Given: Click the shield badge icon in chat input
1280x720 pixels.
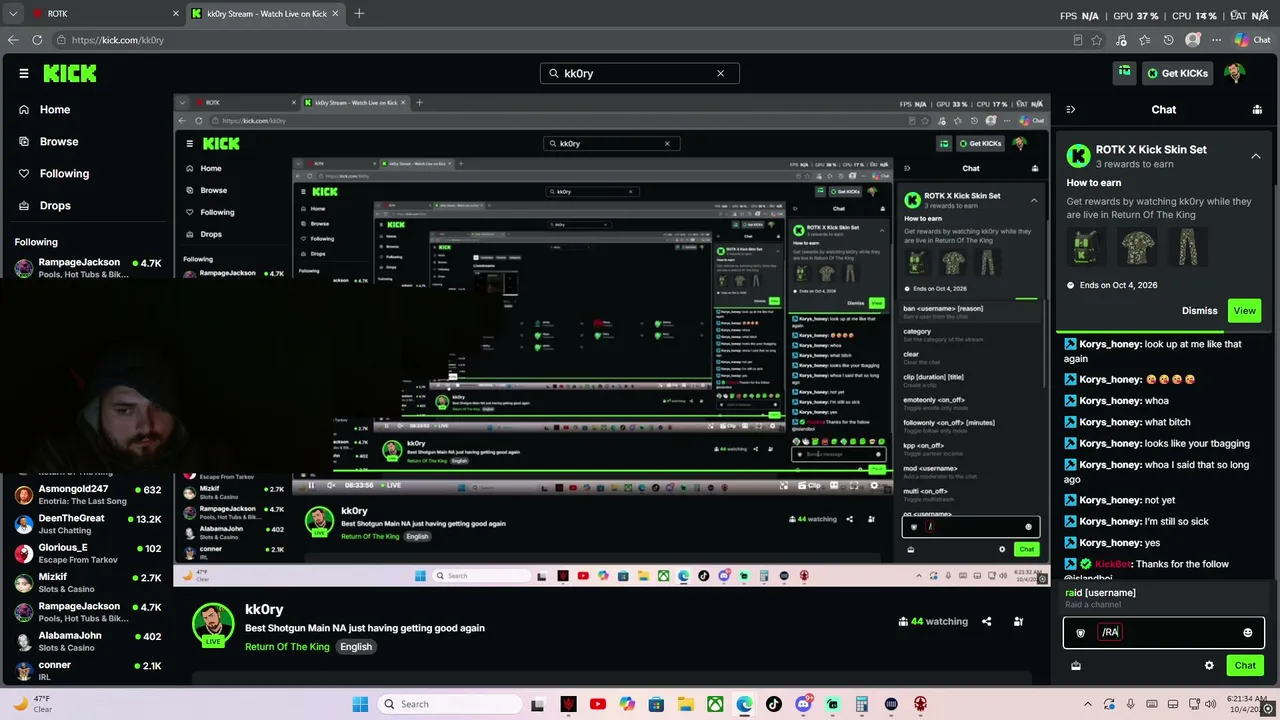Looking at the screenshot, I should (1080, 632).
